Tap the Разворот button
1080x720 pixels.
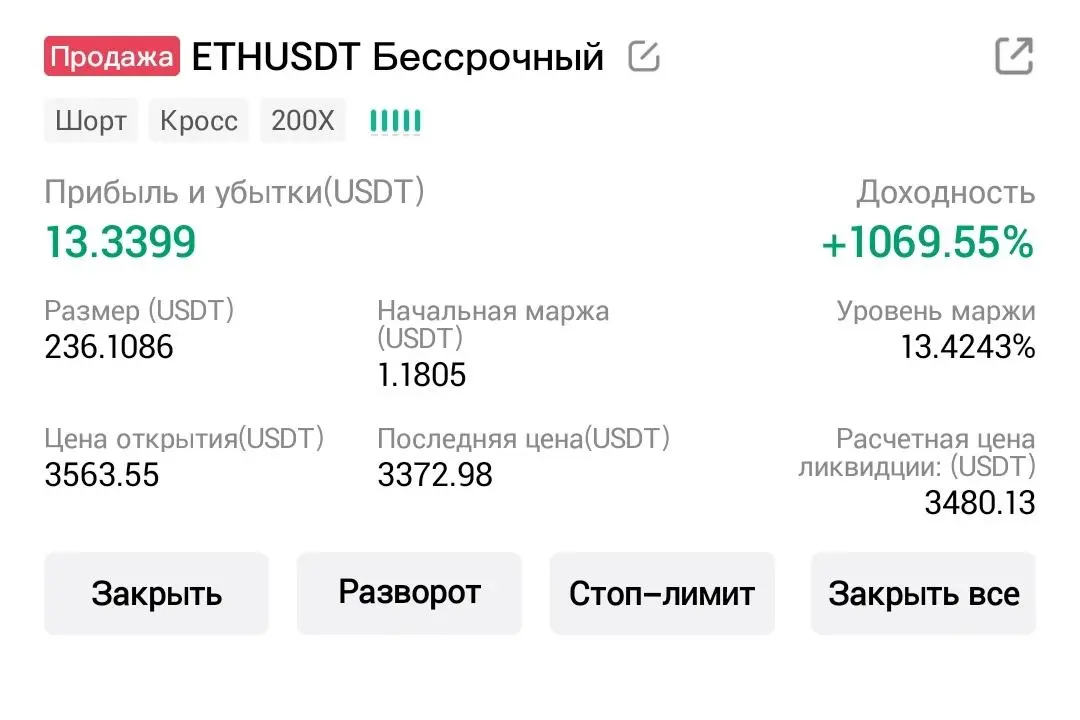(409, 593)
